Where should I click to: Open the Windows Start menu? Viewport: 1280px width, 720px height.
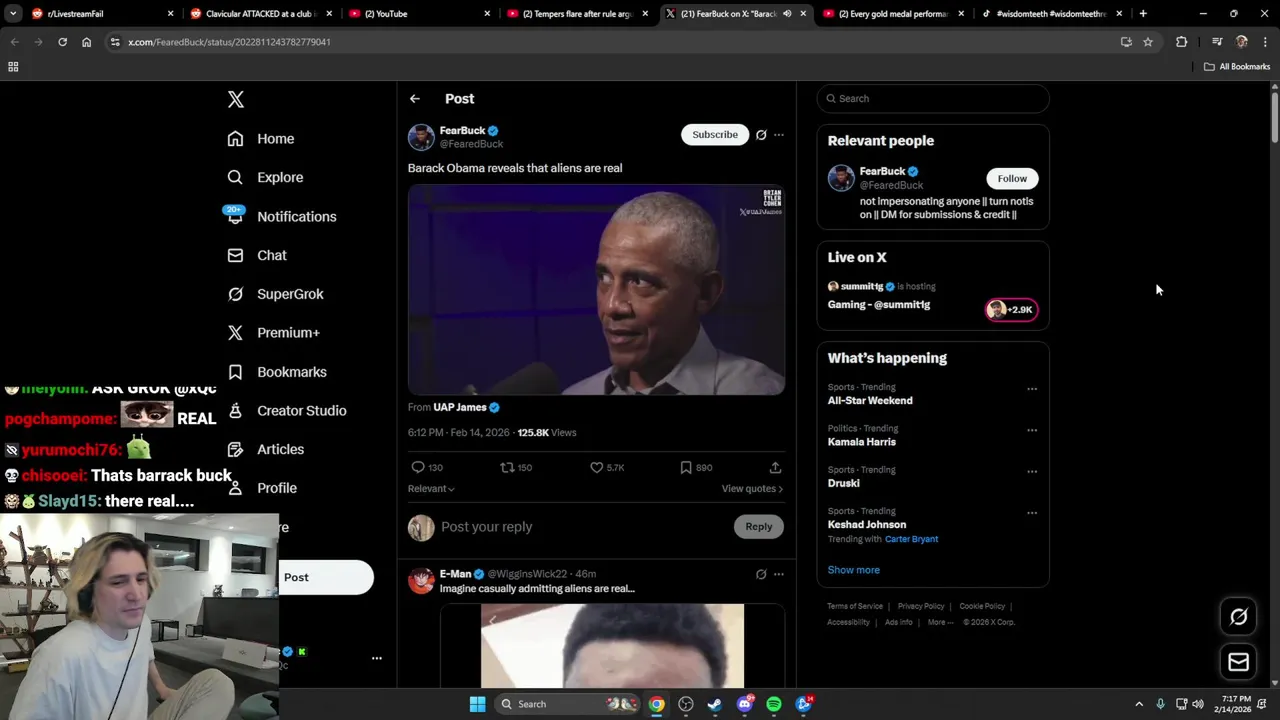pos(478,704)
